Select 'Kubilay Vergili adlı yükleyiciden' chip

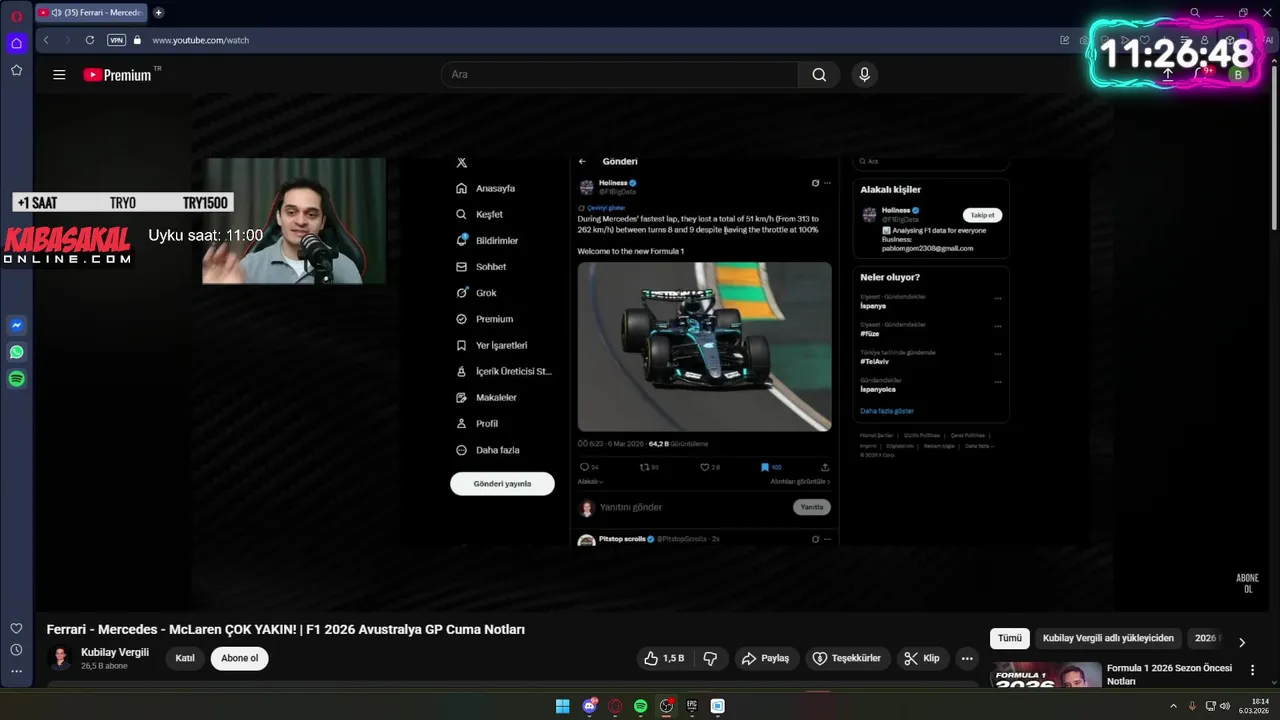click(1108, 638)
